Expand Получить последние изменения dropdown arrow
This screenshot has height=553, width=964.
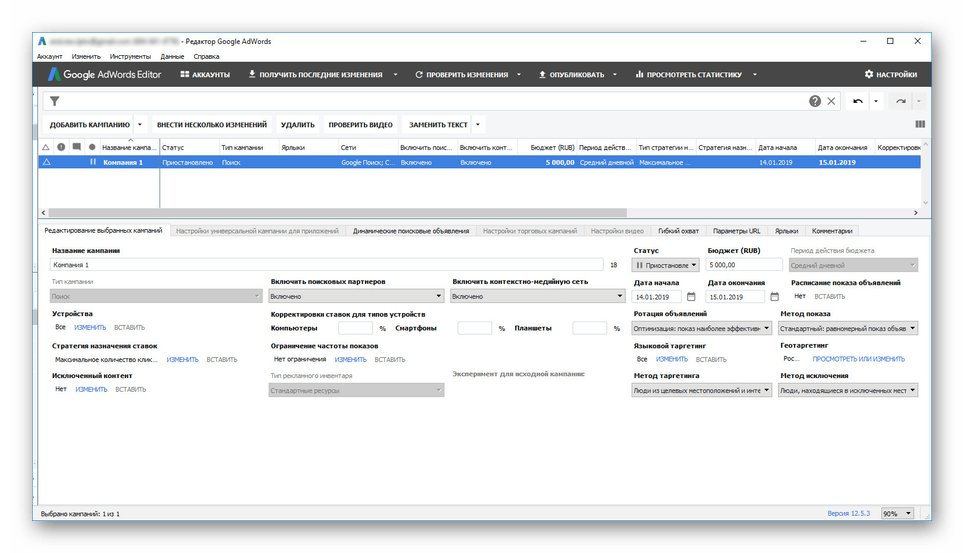point(395,74)
